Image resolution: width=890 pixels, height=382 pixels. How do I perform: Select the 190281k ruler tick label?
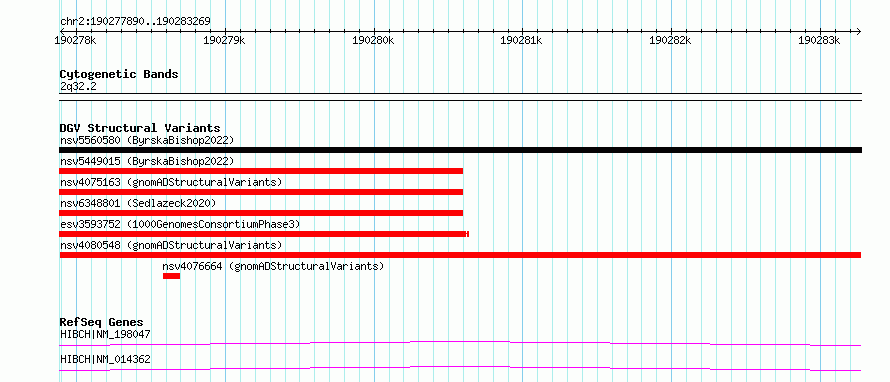[522, 40]
